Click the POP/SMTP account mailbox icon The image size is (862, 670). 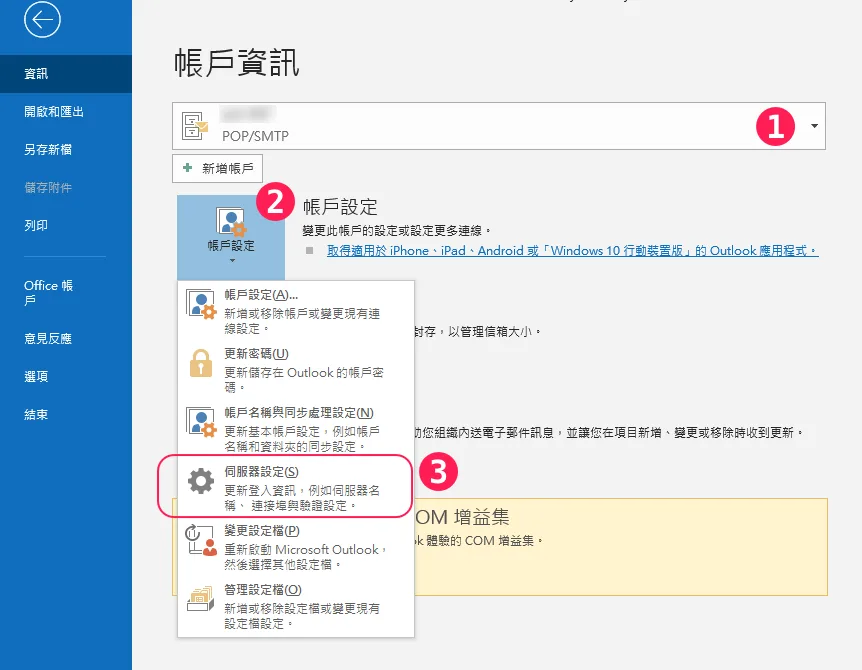pyautogui.click(x=194, y=126)
